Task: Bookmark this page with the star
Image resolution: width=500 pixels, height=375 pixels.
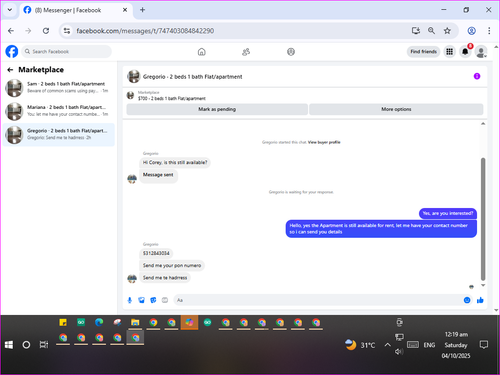Action: 447,31
